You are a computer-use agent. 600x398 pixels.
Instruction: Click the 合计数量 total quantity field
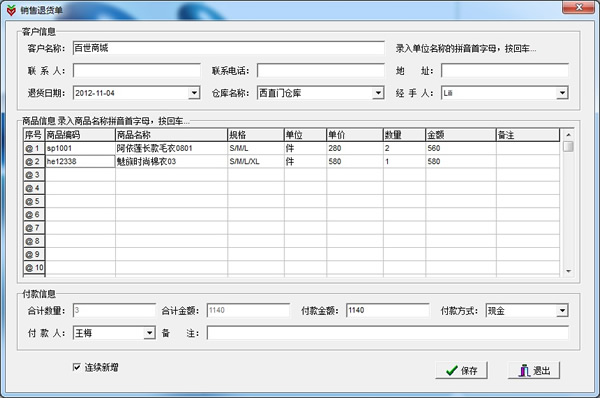click(x=114, y=310)
